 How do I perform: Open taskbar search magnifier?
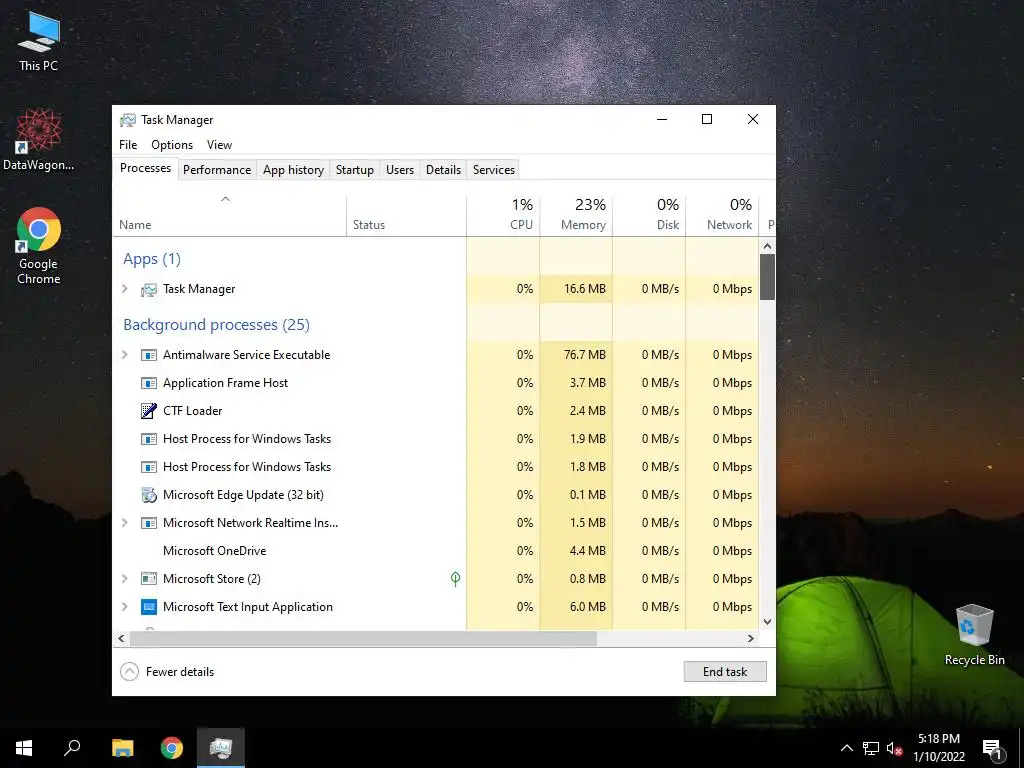72,748
